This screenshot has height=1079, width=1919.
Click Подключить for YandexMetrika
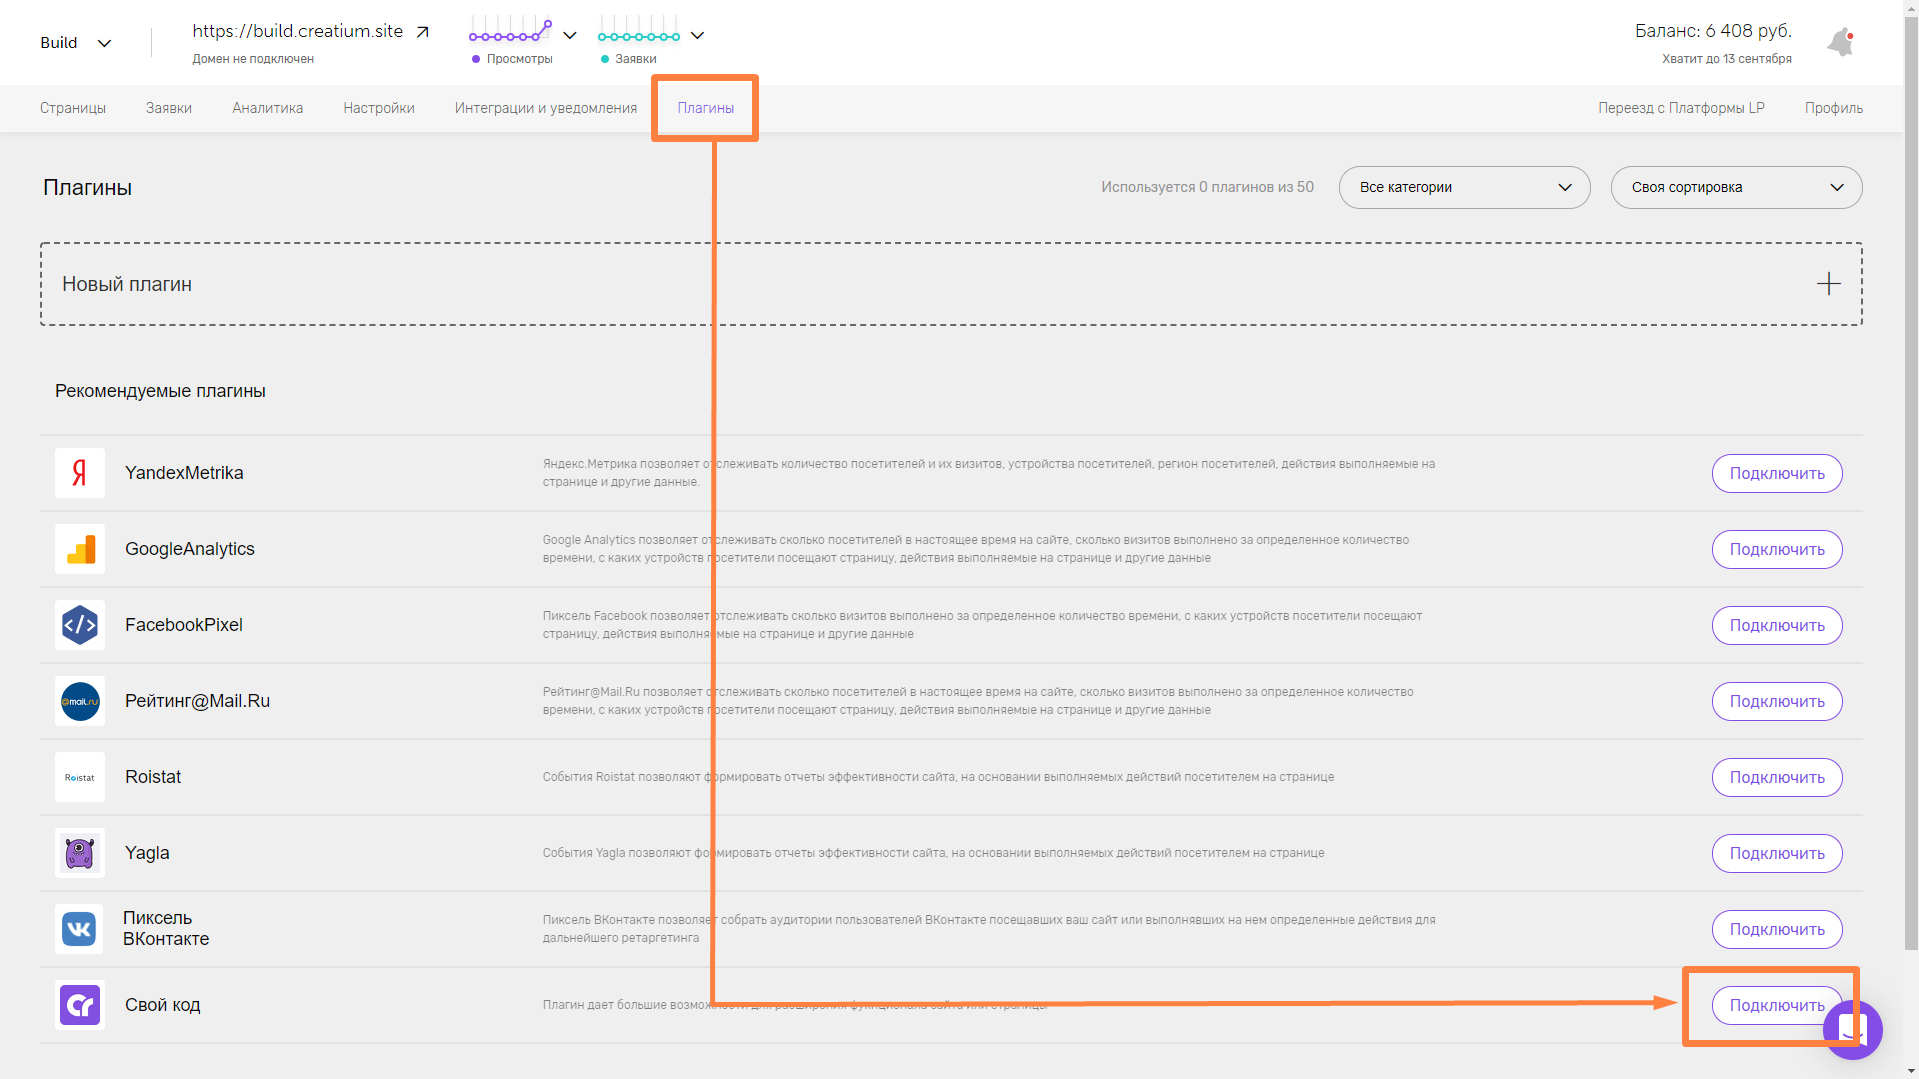1776,473
